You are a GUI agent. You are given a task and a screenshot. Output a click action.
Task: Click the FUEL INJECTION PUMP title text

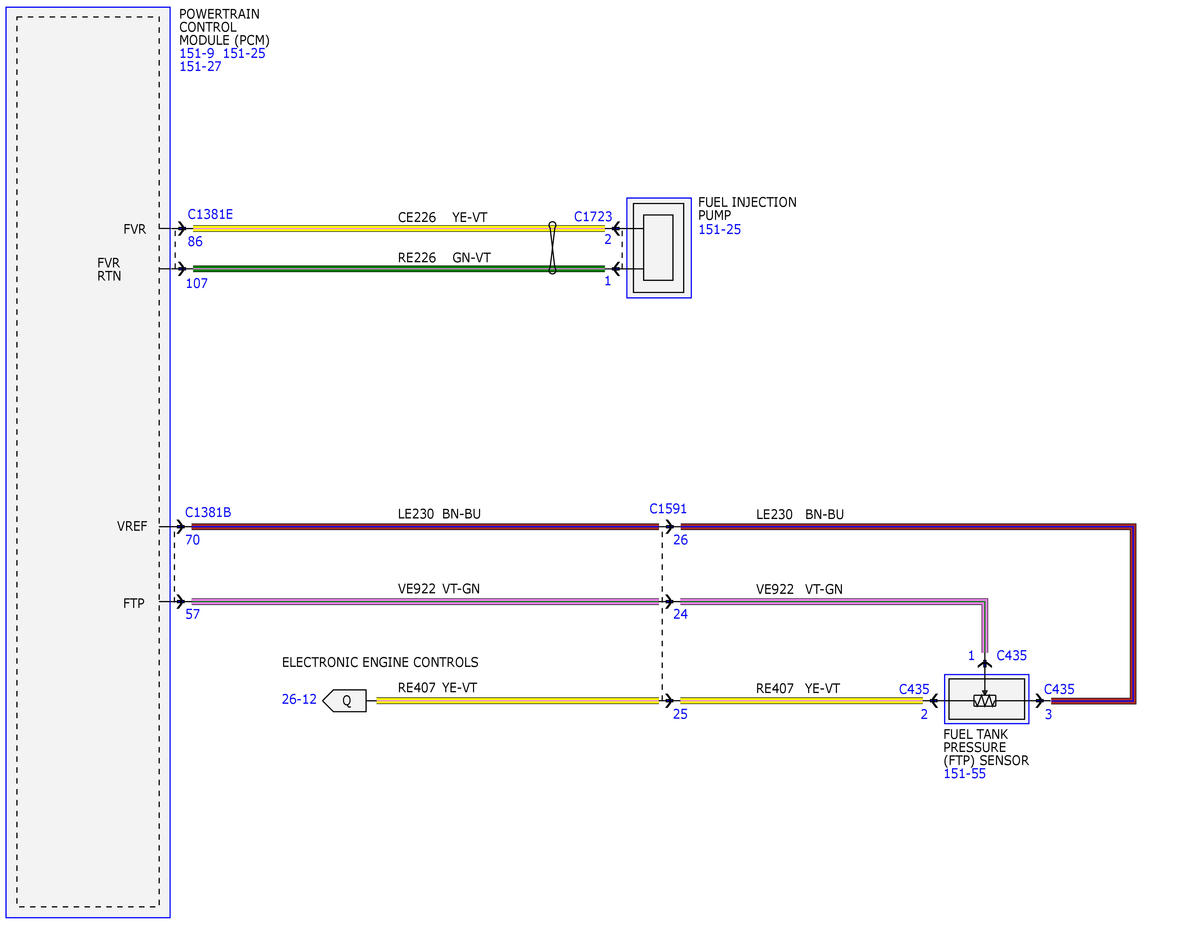point(747,209)
